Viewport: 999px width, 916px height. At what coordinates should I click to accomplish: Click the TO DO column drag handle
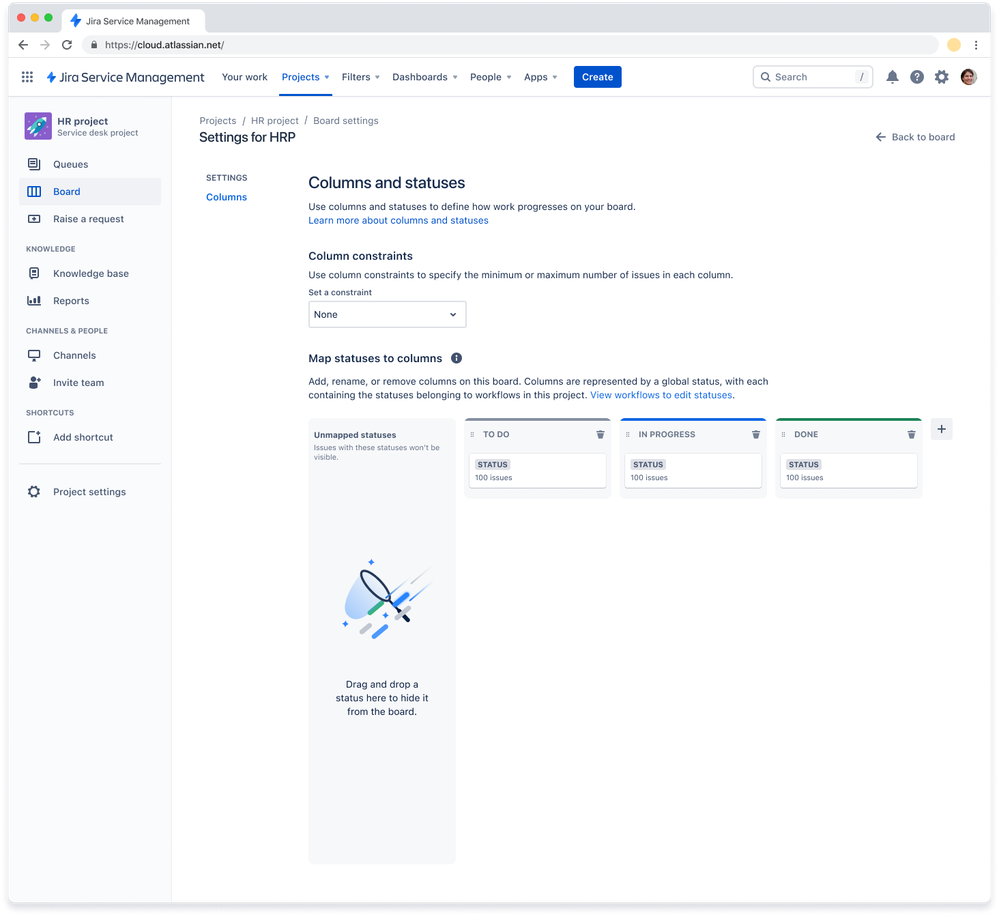[472, 434]
